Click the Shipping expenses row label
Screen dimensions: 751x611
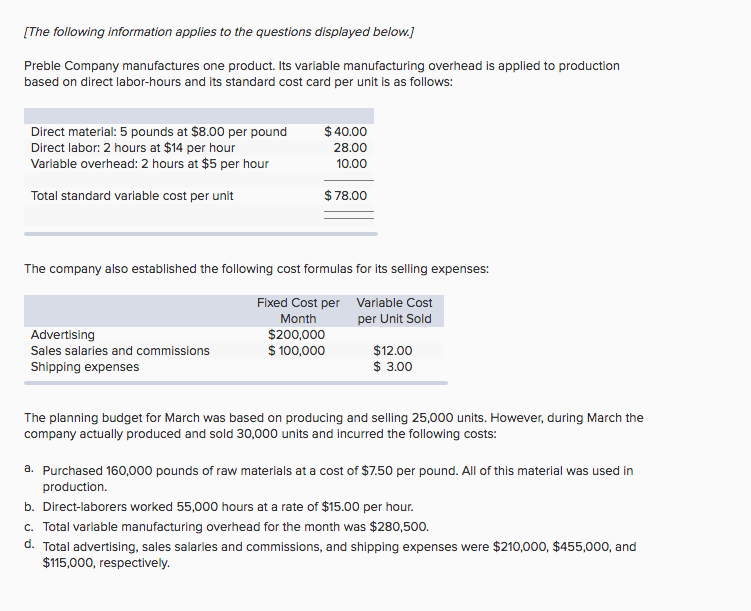[x=85, y=367]
